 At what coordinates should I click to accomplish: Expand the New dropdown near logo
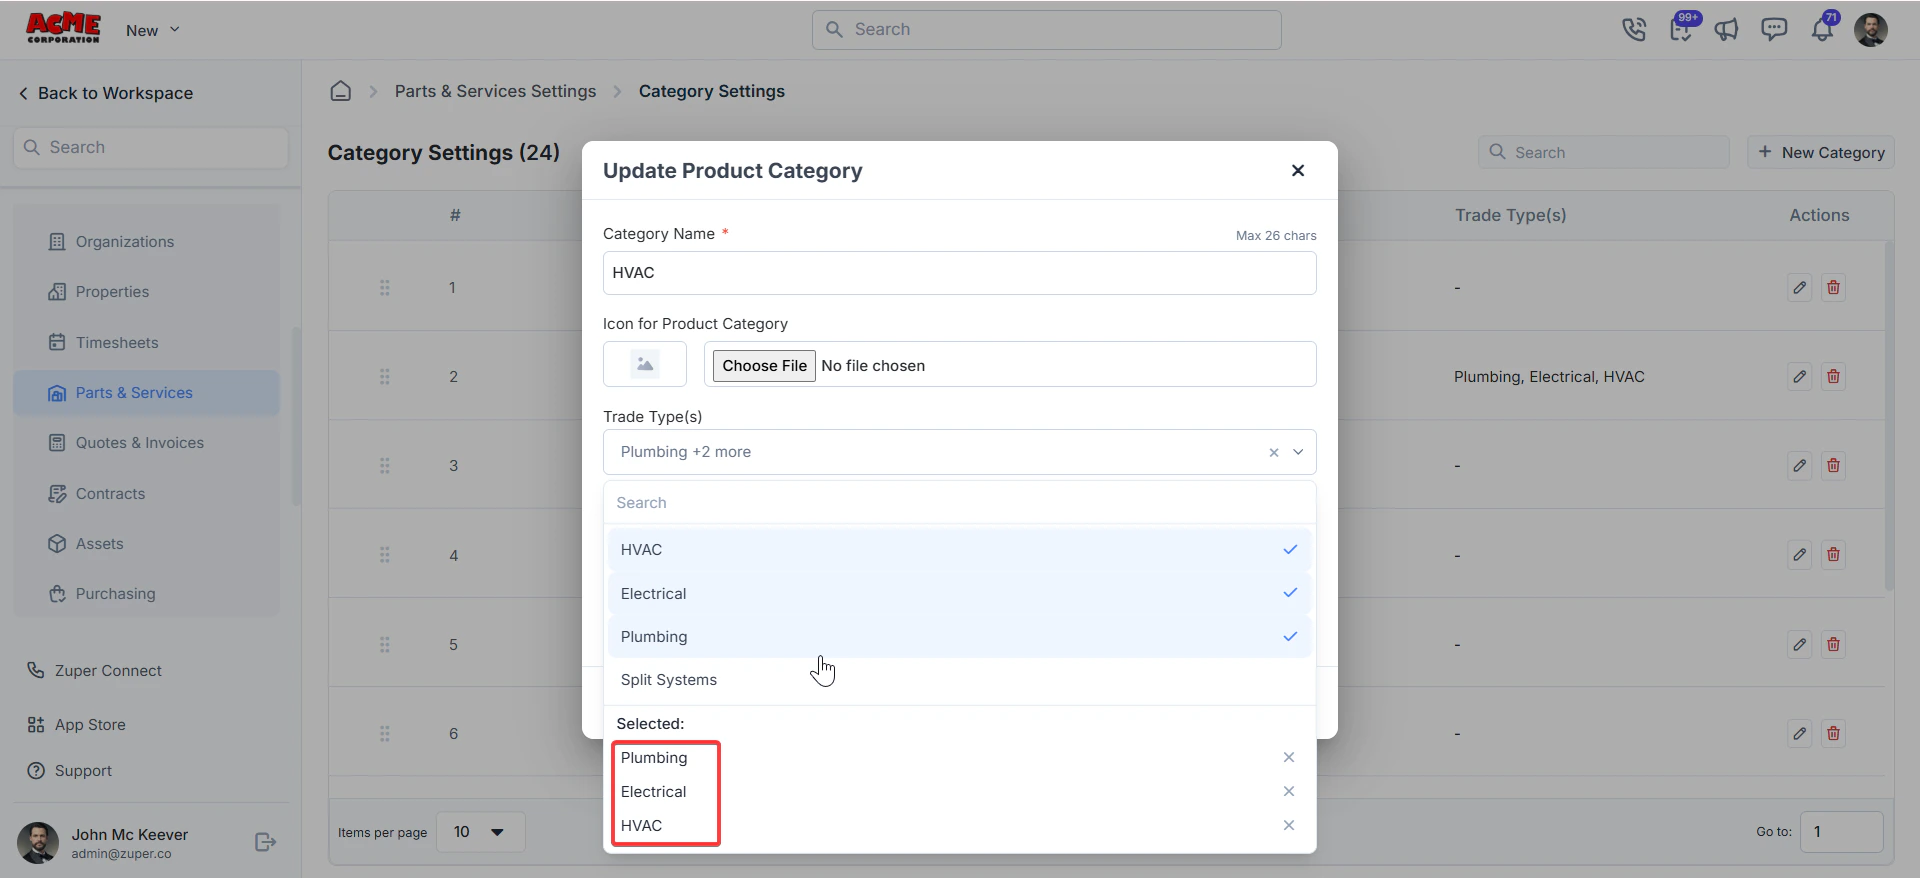click(153, 30)
